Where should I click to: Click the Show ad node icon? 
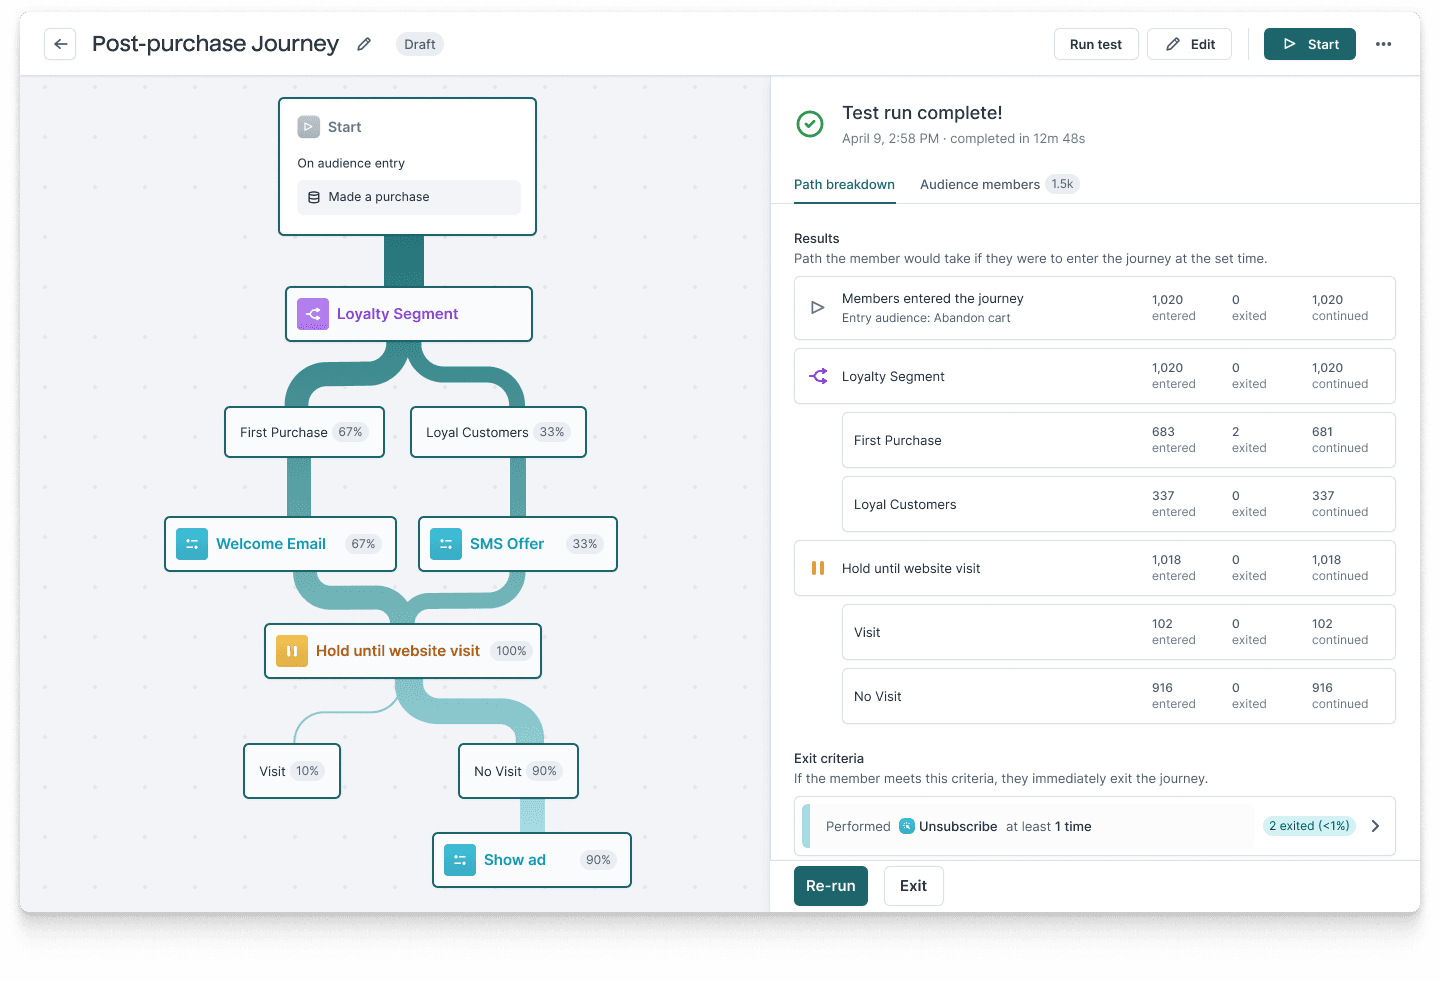point(460,860)
